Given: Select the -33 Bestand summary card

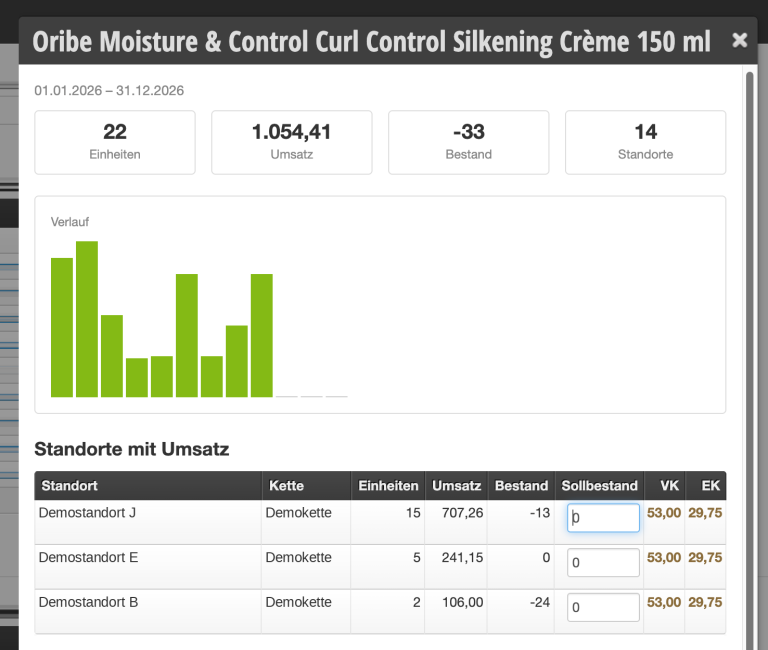Looking at the screenshot, I should coord(468,142).
